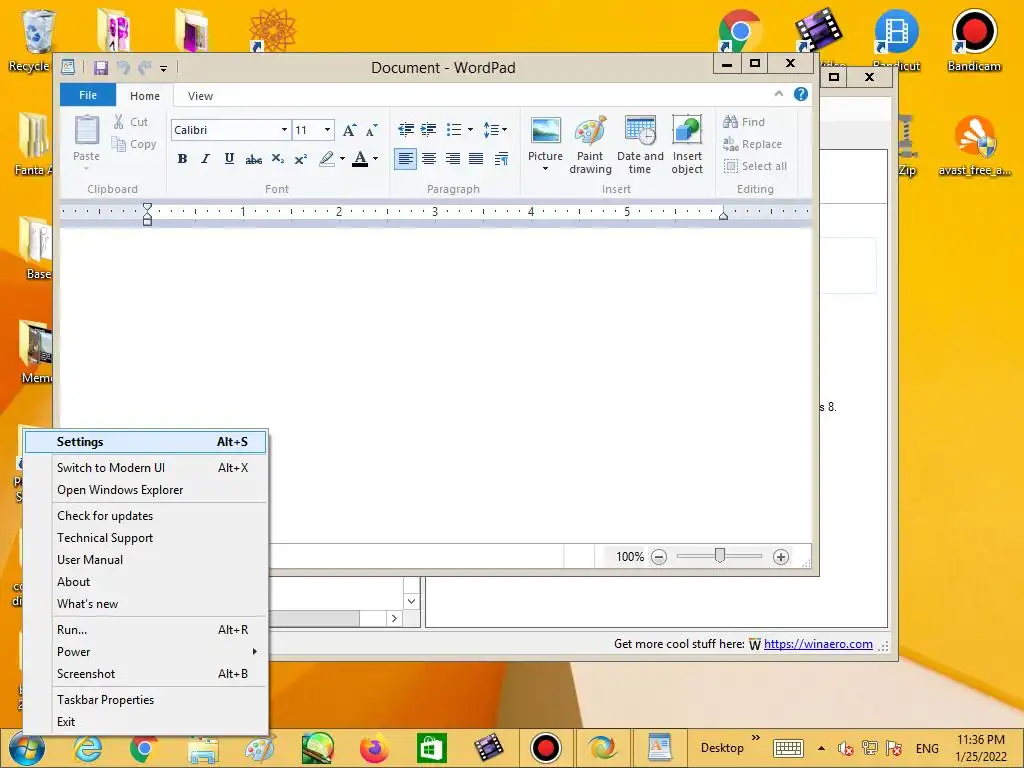Click the background window's horizontal scrollbar right arrow
1024x768 pixels.
tap(394, 618)
